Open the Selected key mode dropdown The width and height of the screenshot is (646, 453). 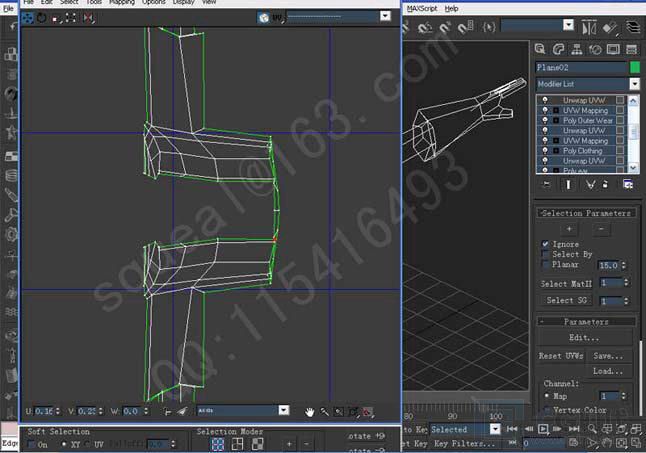point(495,429)
